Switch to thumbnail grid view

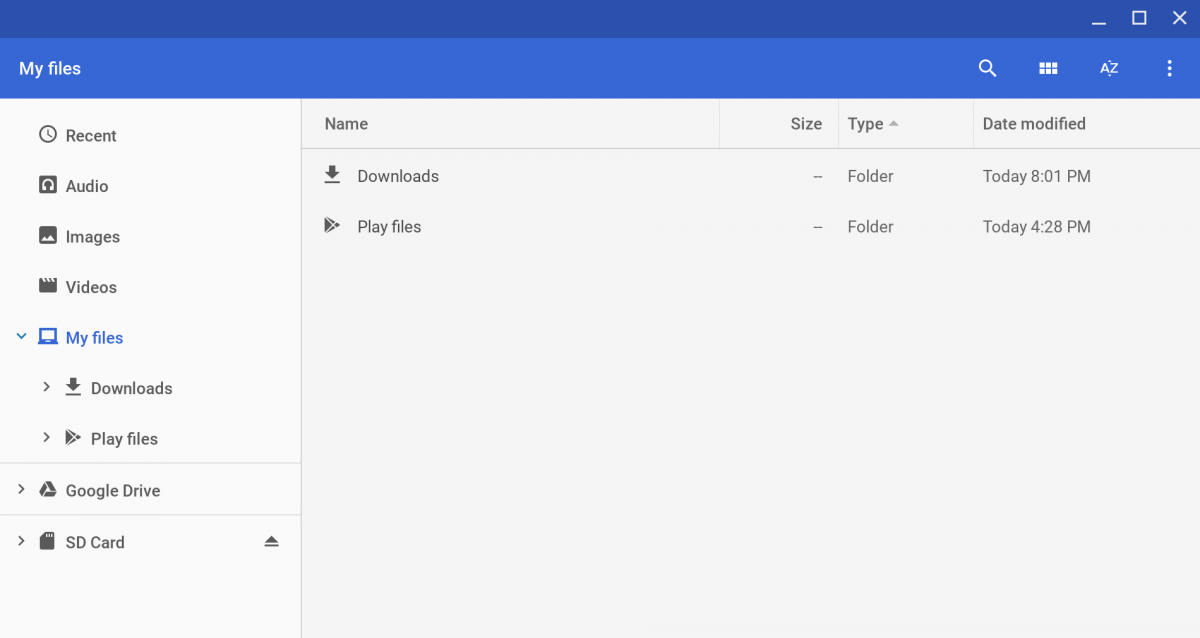(x=1048, y=68)
